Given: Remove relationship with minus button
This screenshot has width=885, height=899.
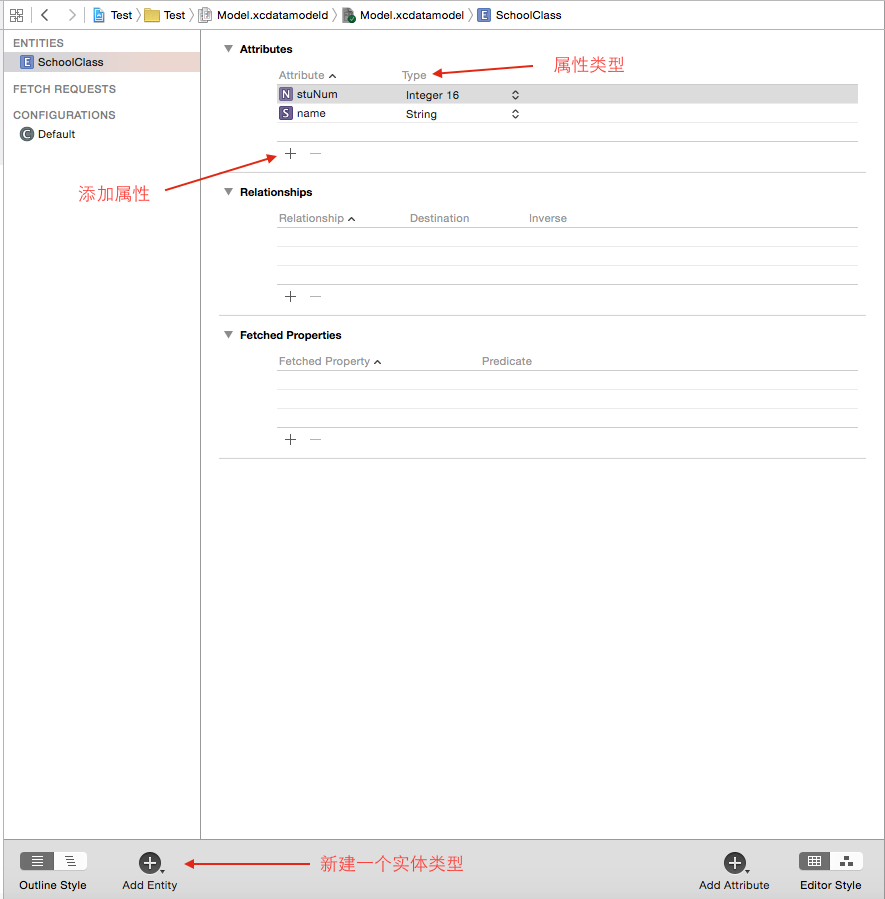Looking at the screenshot, I should (315, 296).
